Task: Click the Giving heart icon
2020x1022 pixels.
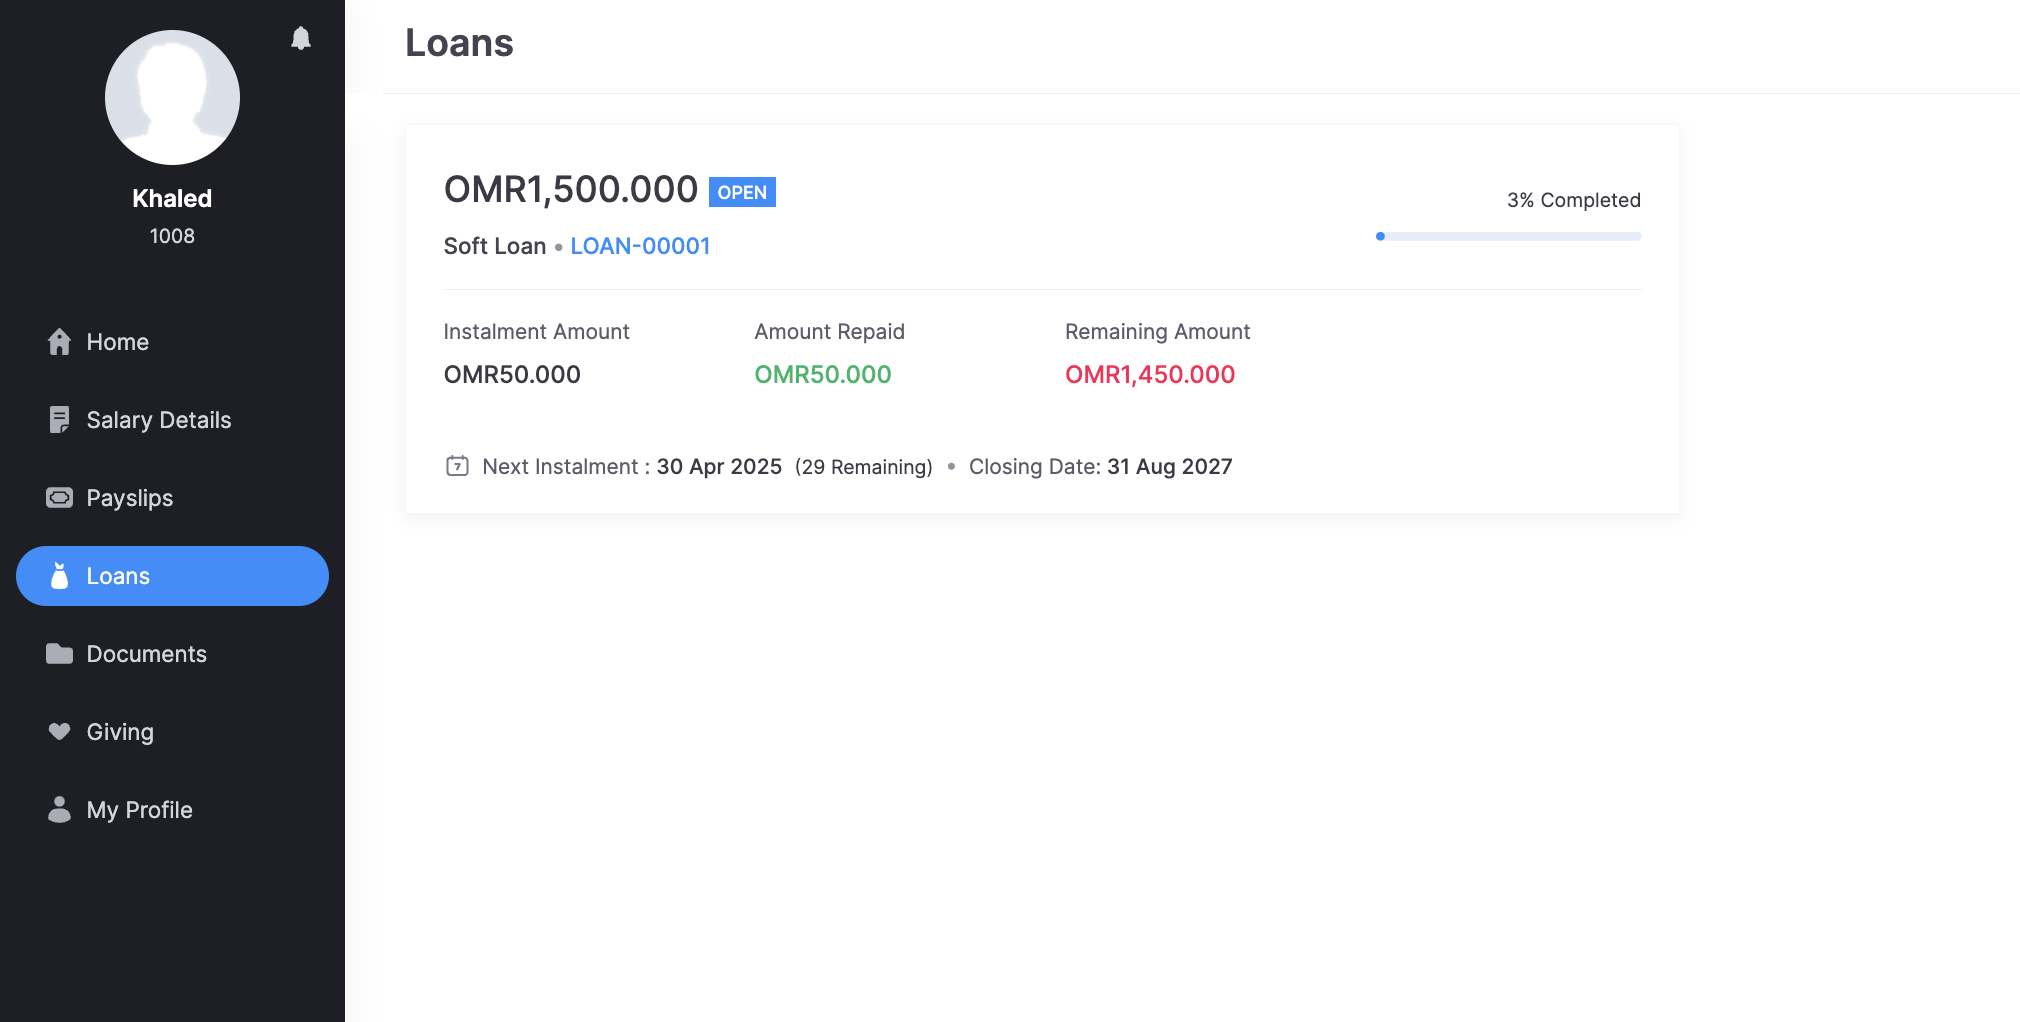Action: point(59,732)
